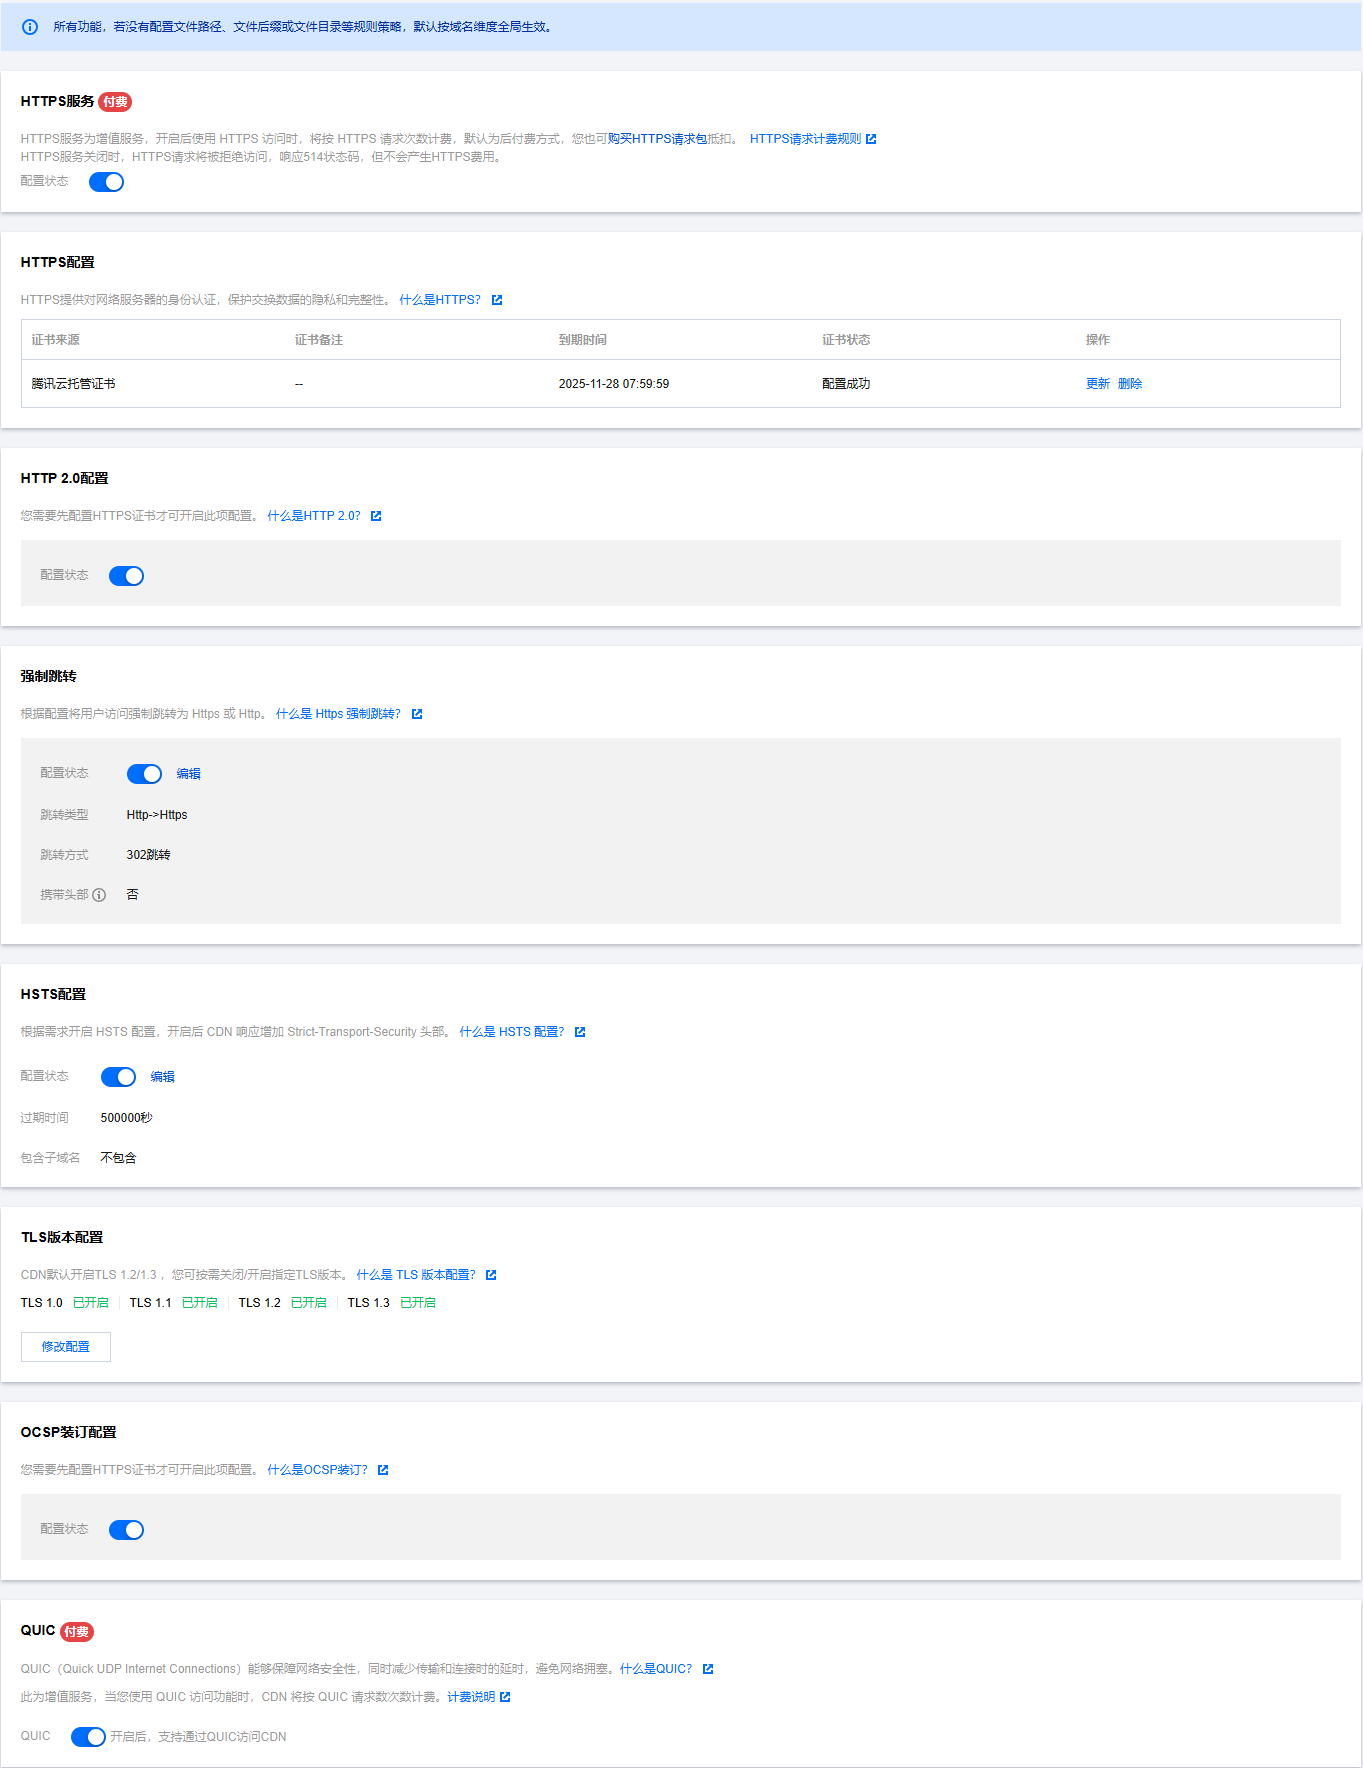The height and width of the screenshot is (1768, 1363).
Task: Open the HTTPS请求计费规则 link
Action: point(805,139)
